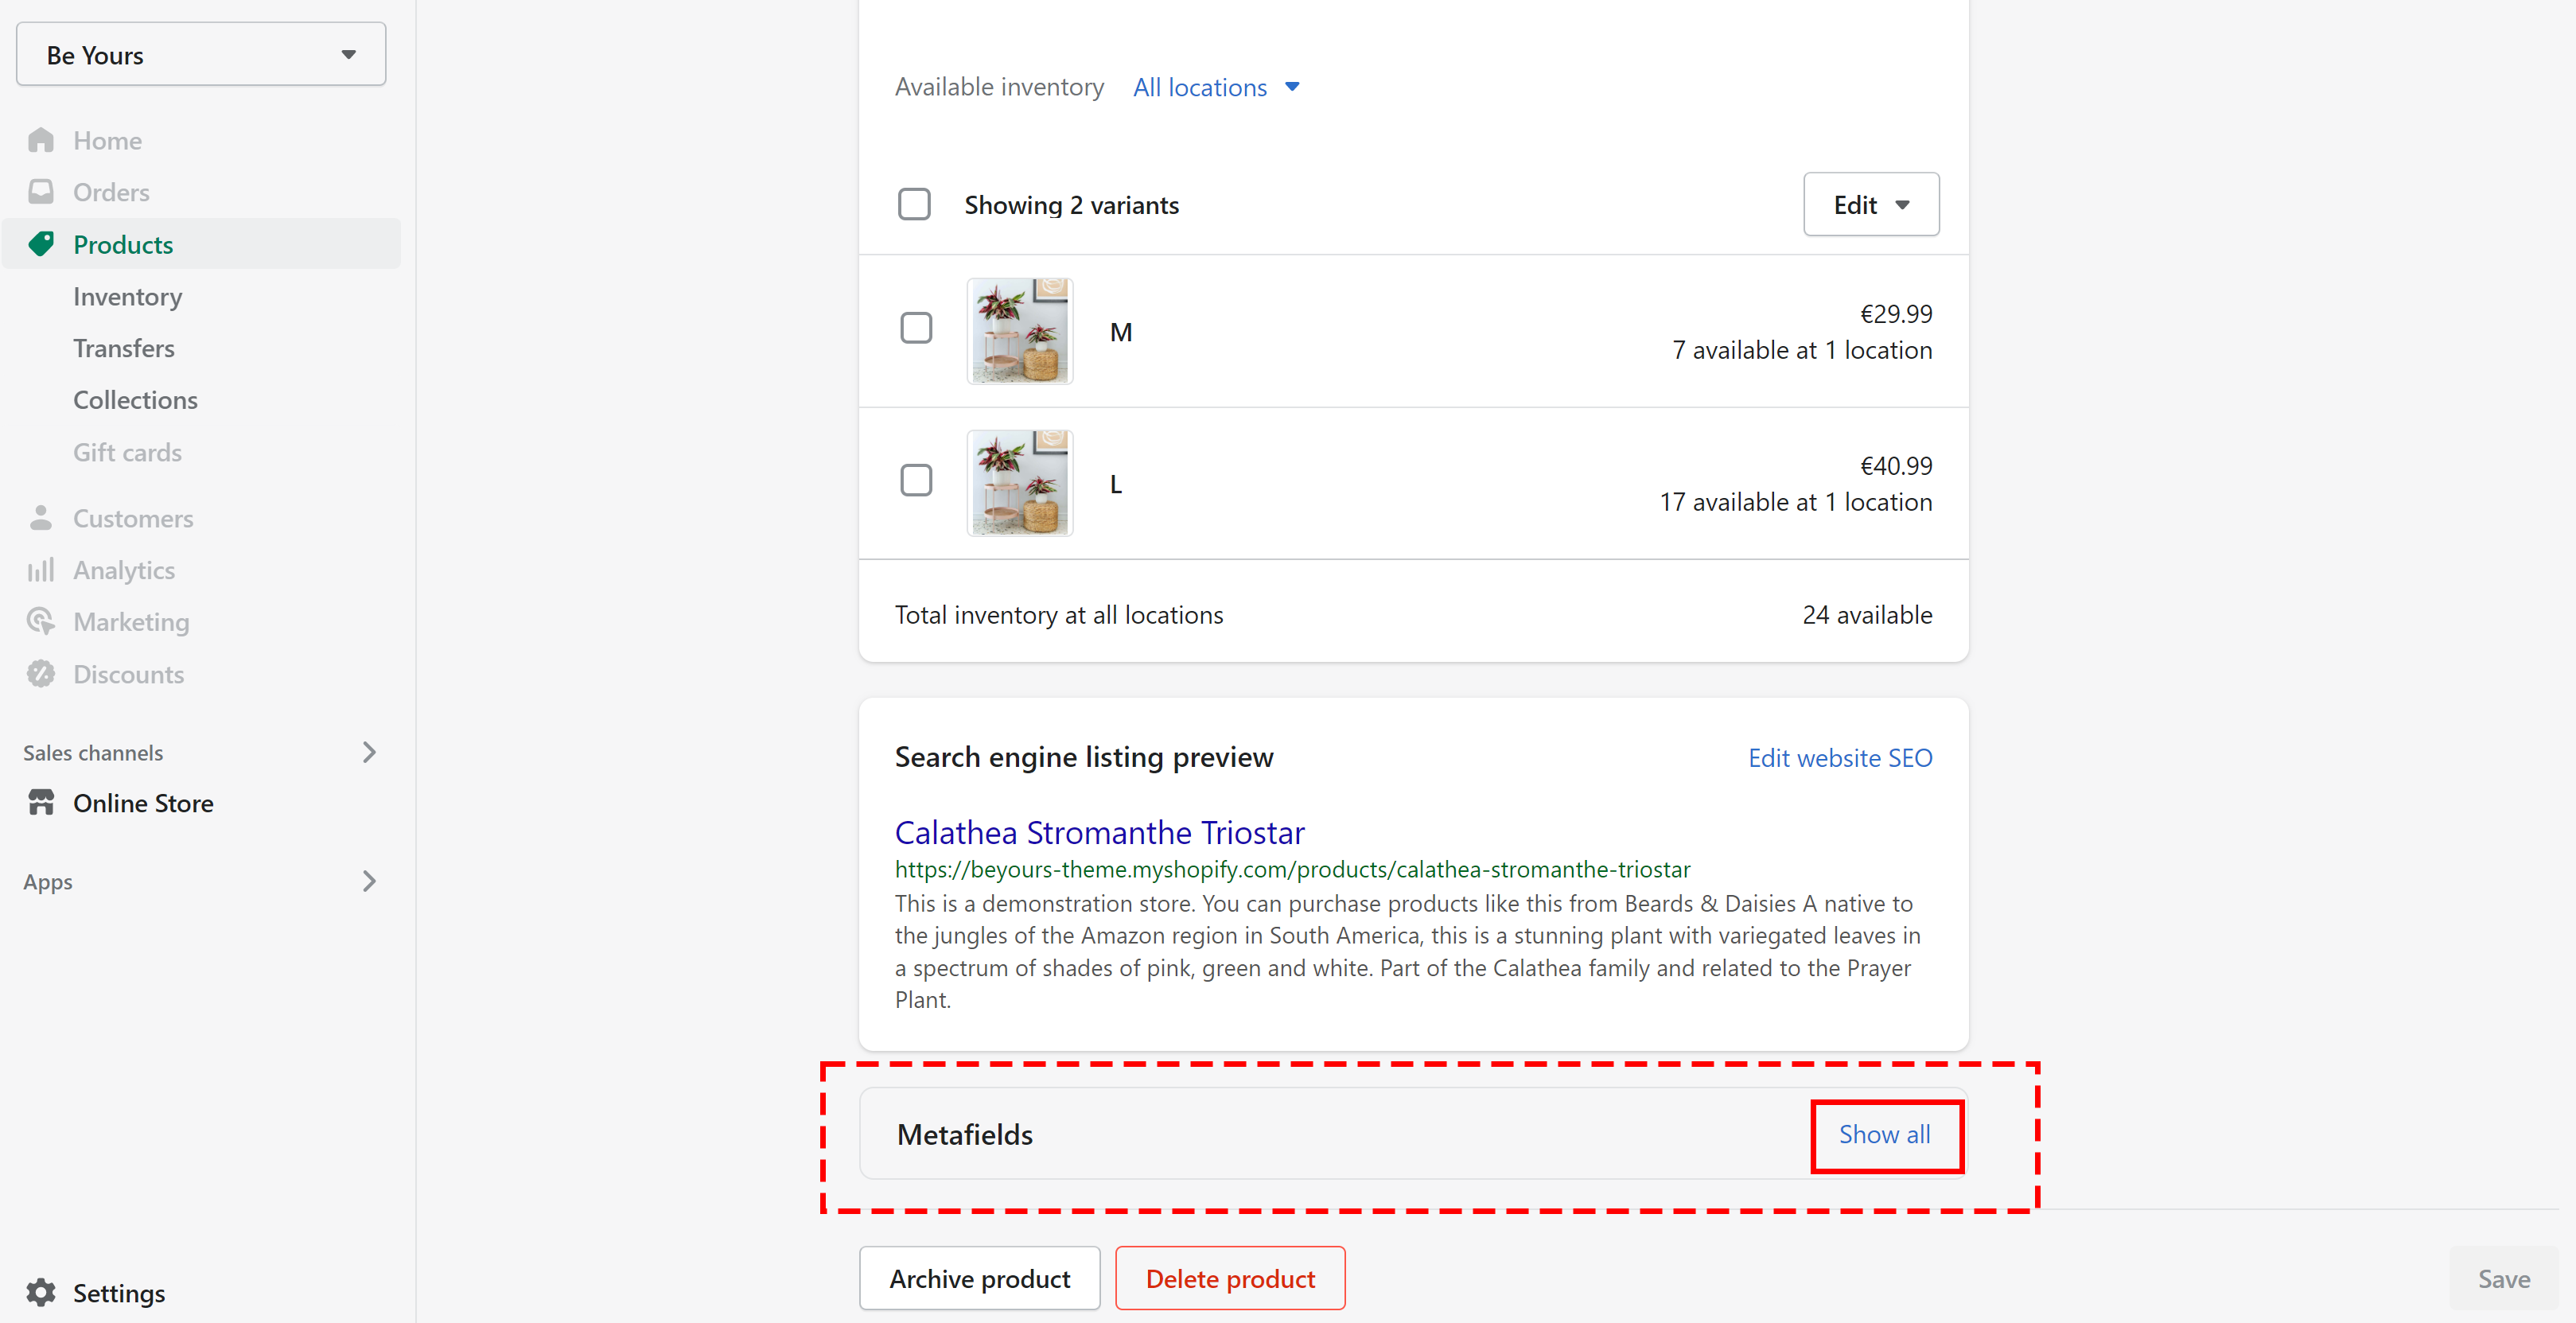2576x1323 pixels.
Task: Click the Marketing target icon
Action: pyautogui.click(x=41, y=622)
